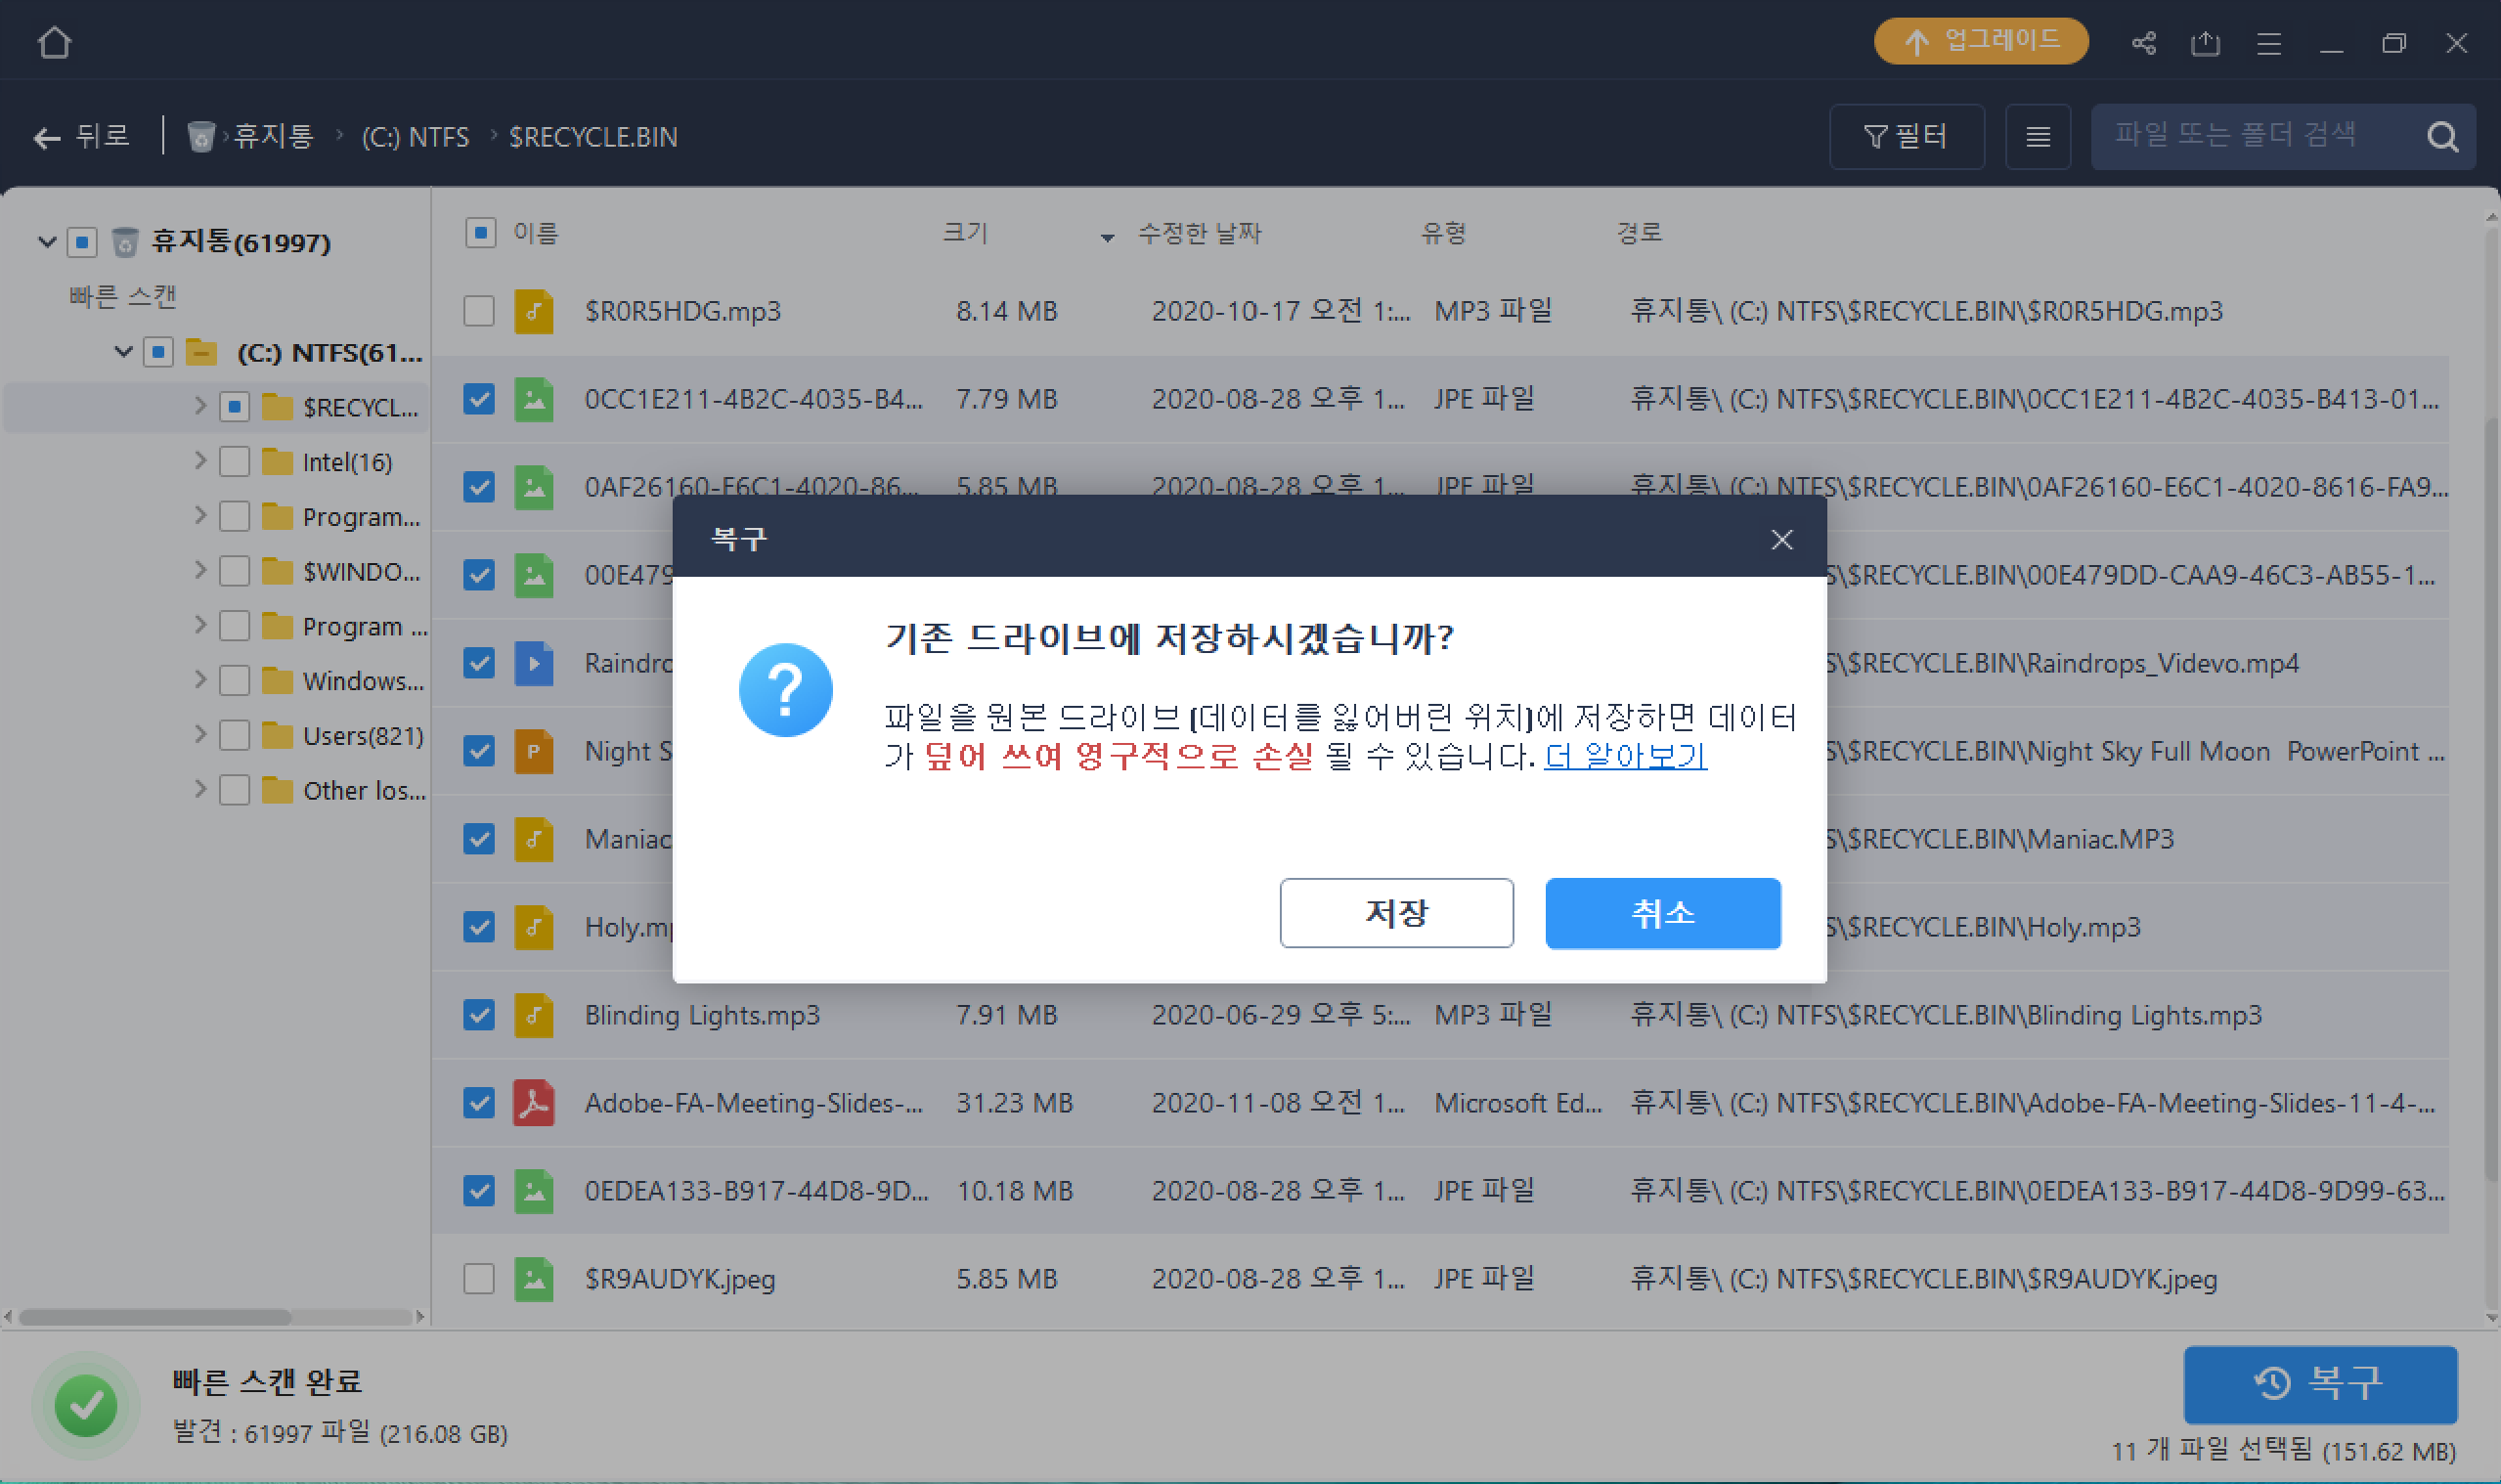The image size is (2501, 1484).
Task: Open the hamburger menu in title bar
Action: pyautogui.click(x=2268, y=43)
